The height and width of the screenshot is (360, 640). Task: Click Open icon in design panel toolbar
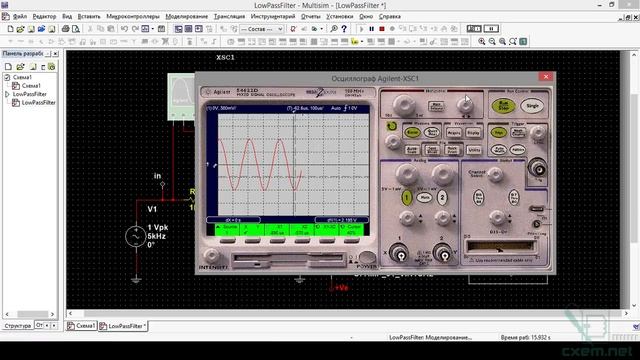point(20,67)
